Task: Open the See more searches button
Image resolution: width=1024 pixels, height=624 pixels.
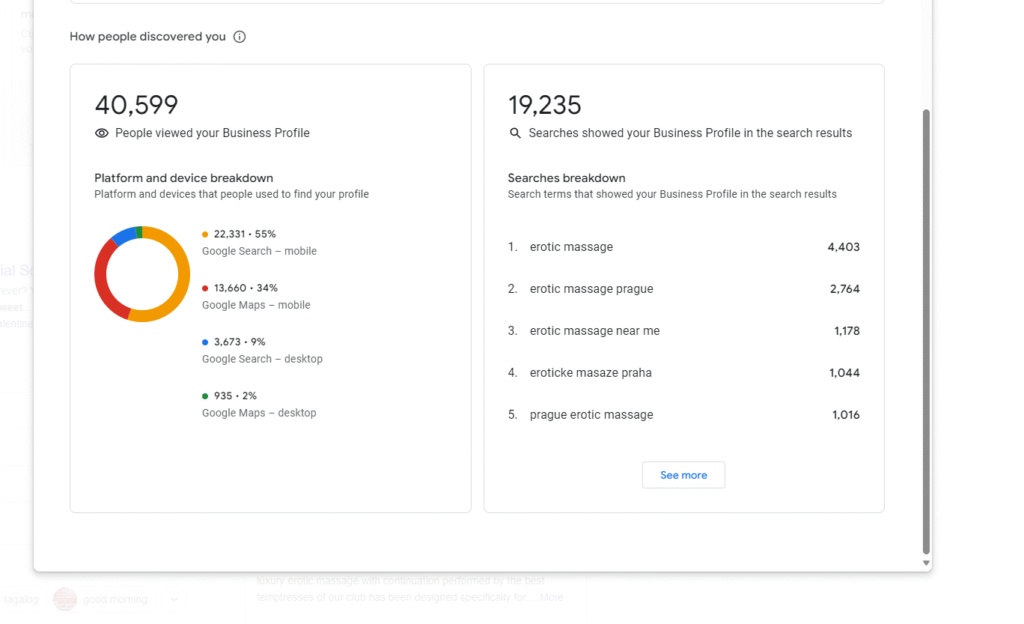Action: tap(683, 475)
